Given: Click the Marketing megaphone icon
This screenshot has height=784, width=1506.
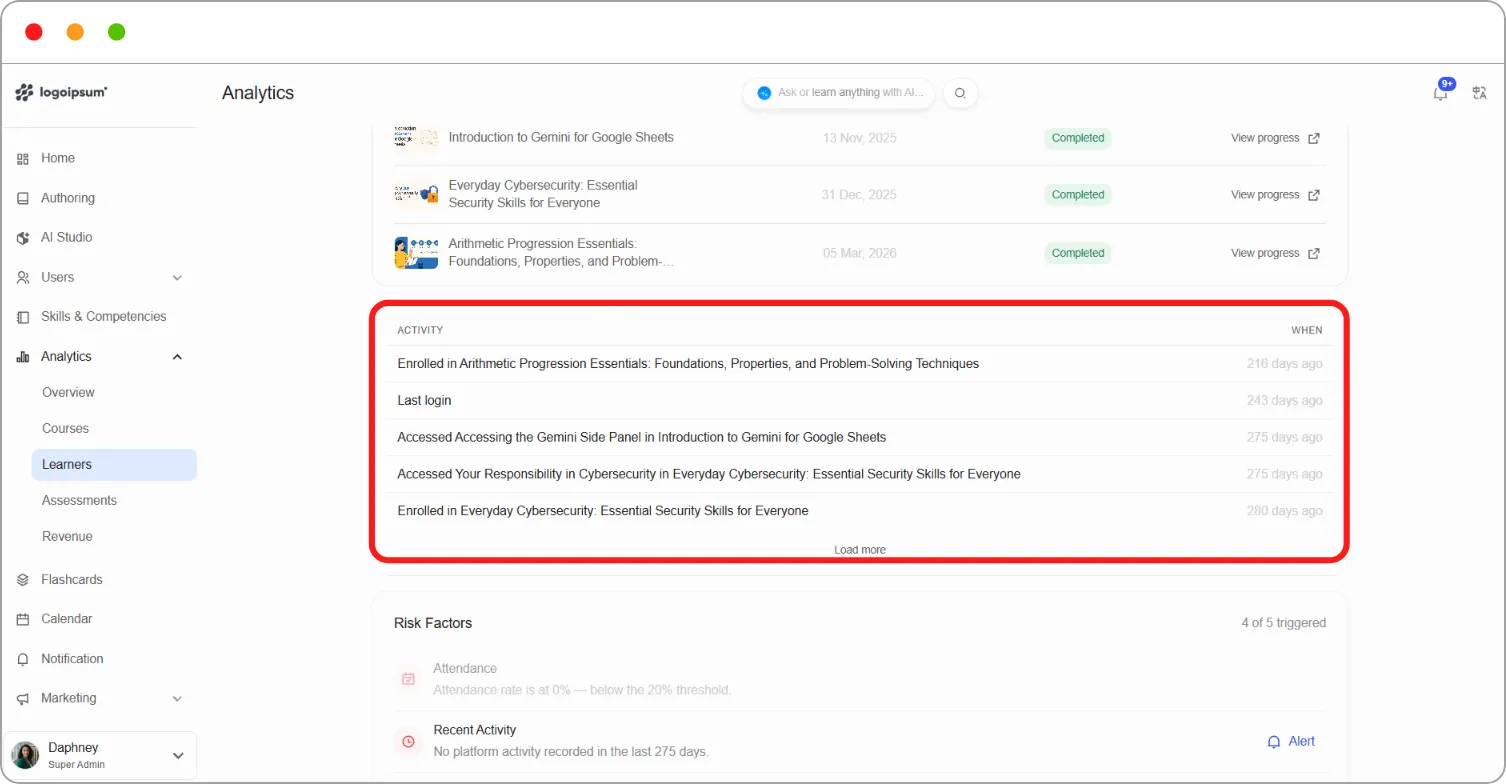Looking at the screenshot, I should click(x=23, y=698).
